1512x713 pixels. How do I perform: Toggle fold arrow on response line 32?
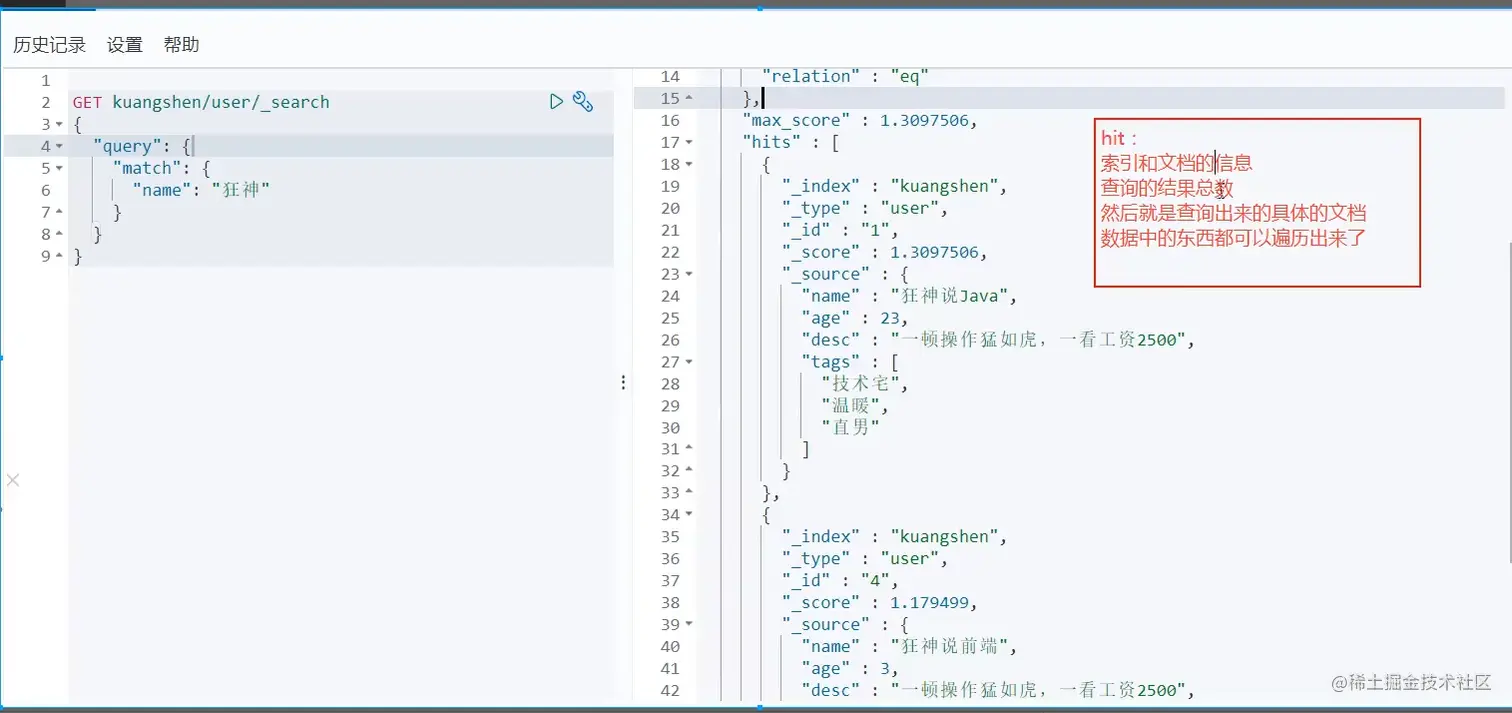(689, 471)
